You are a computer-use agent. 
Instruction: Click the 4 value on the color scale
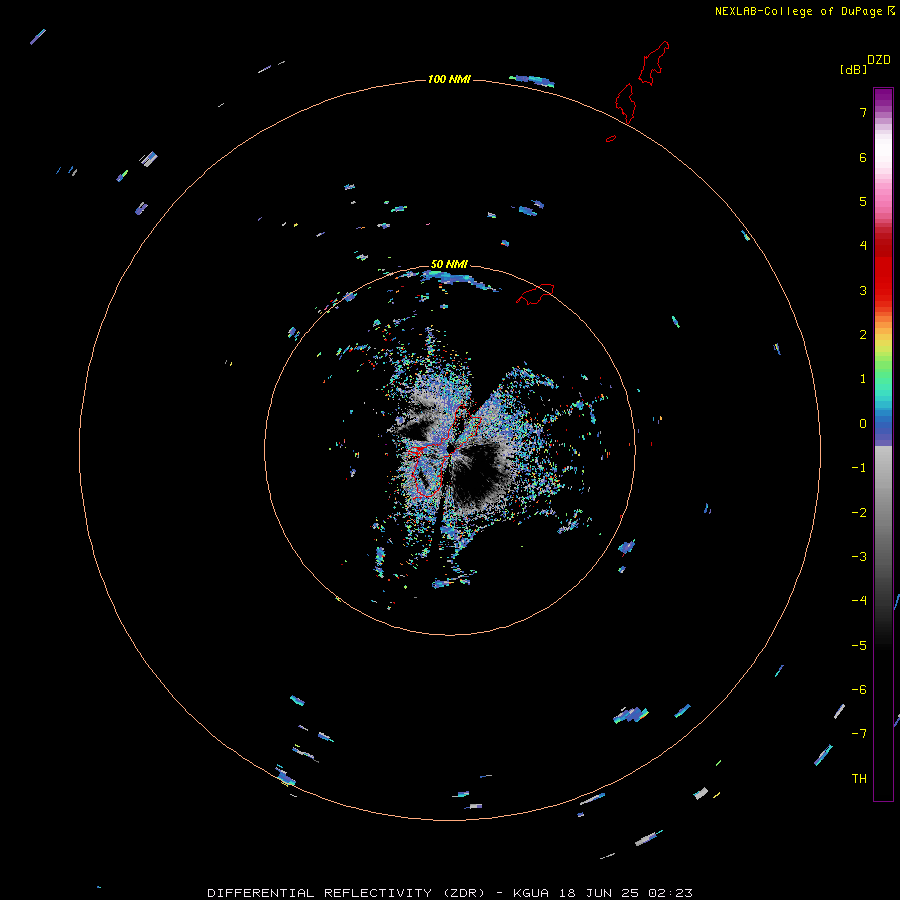pos(863,246)
